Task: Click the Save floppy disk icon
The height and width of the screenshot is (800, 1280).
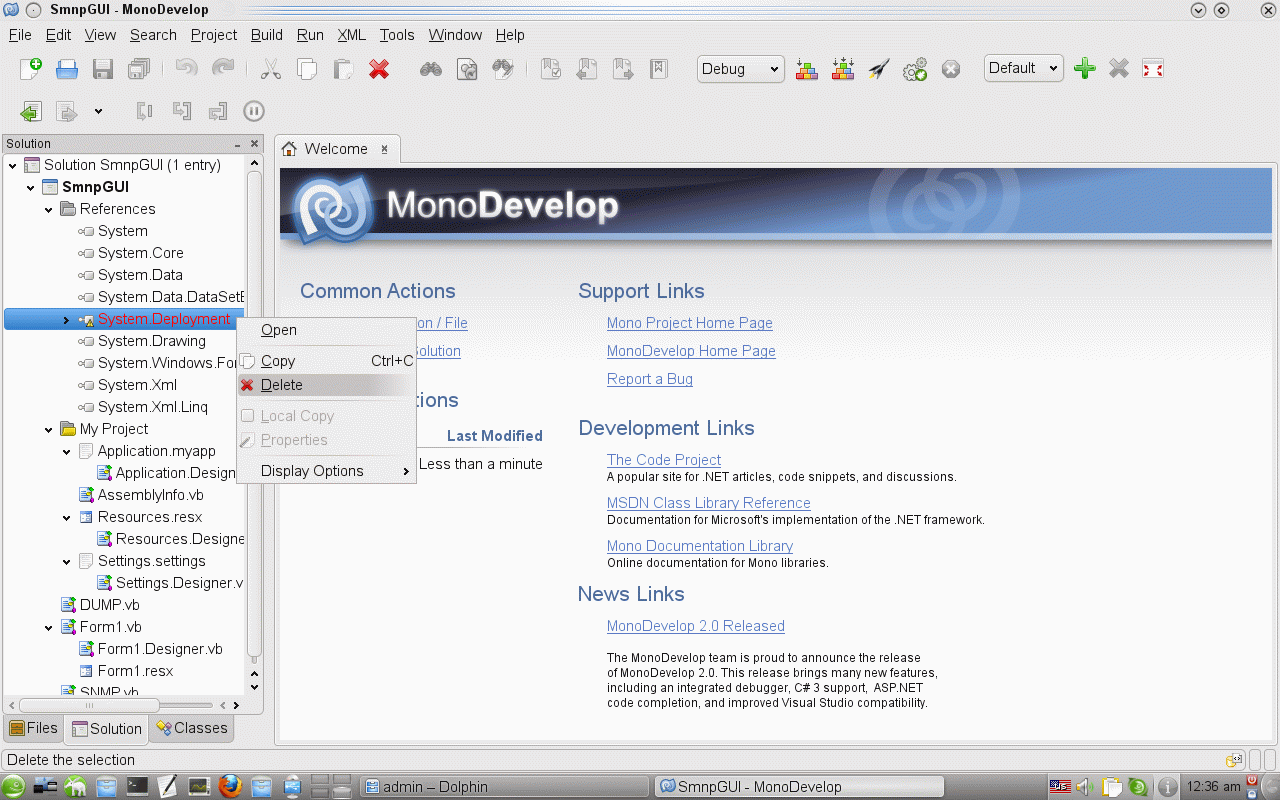Action: coord(103,69)
